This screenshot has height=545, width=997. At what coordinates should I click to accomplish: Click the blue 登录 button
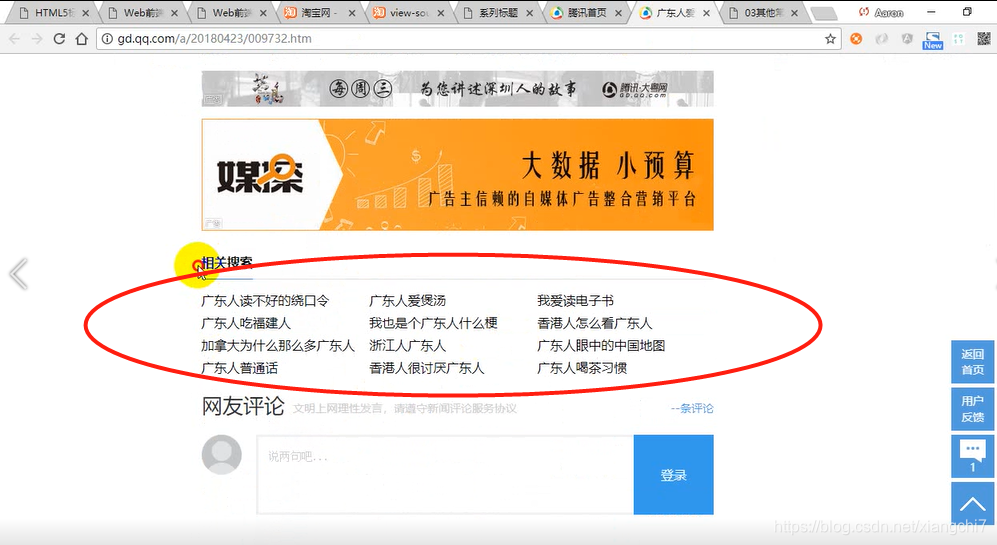tap(673, 474)
